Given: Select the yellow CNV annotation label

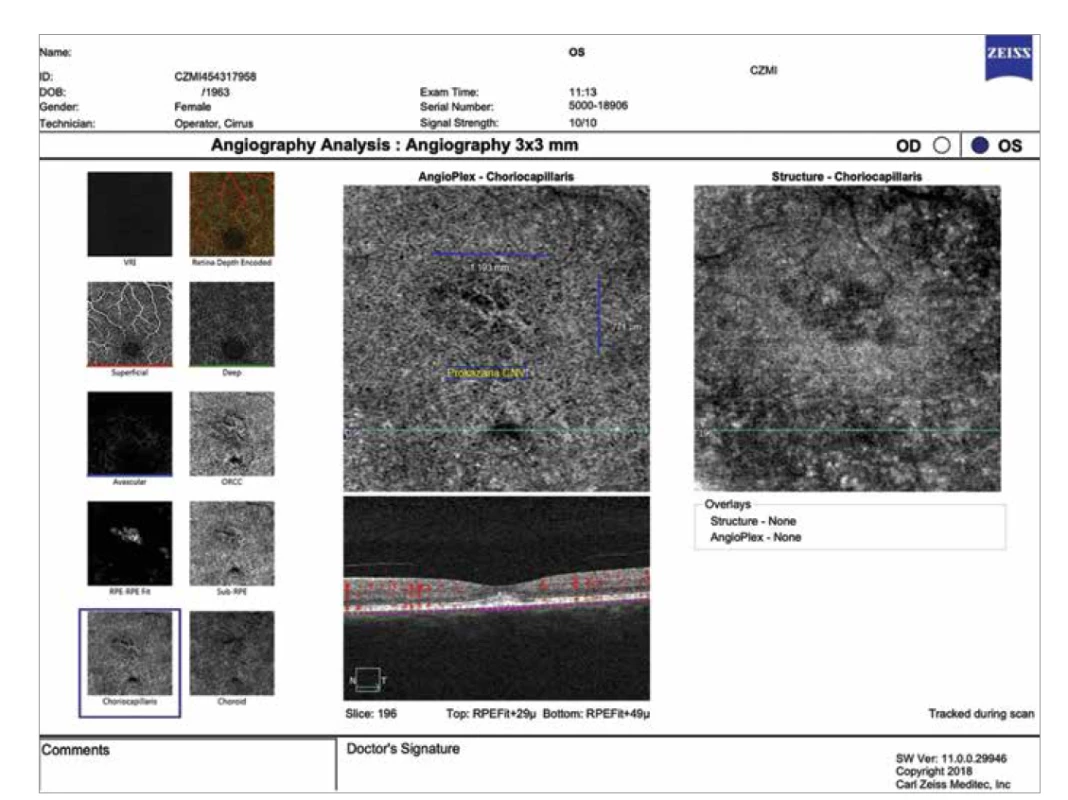Looking at the screenshot, I should click(x=486, y=373).
